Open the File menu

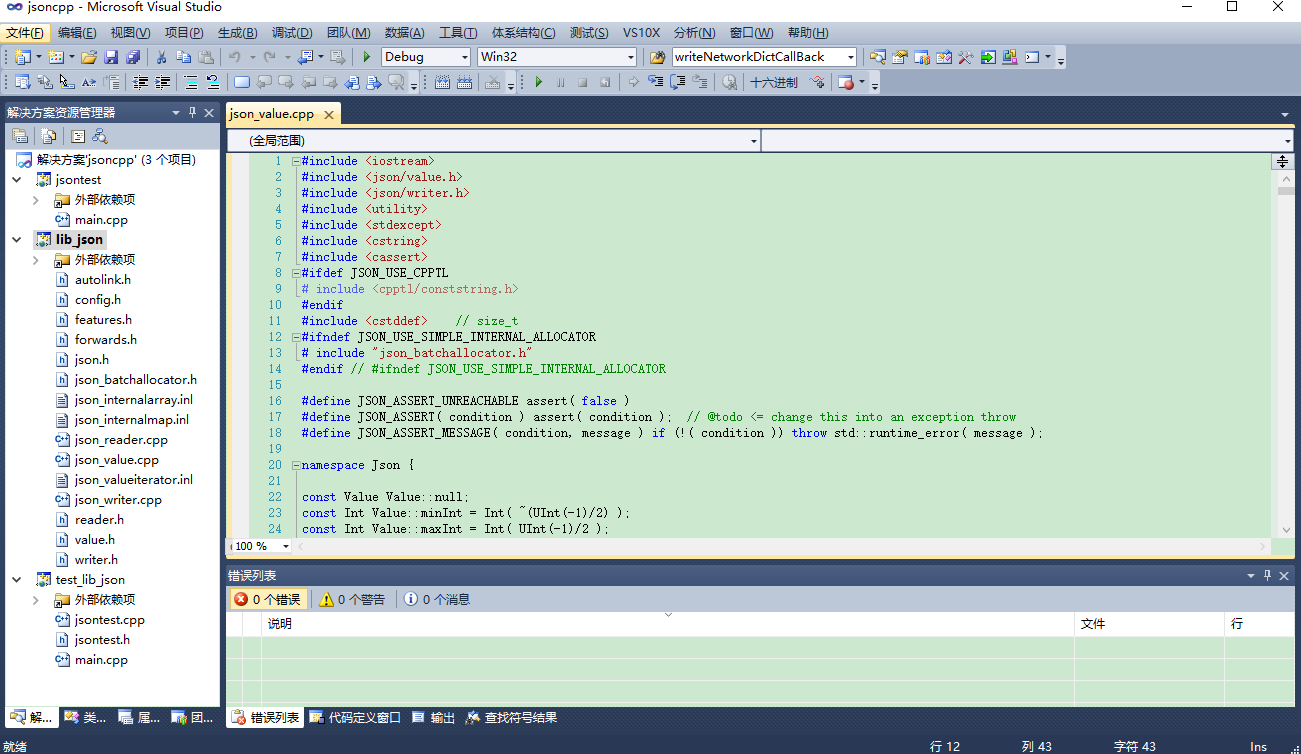tap(24, 33)
